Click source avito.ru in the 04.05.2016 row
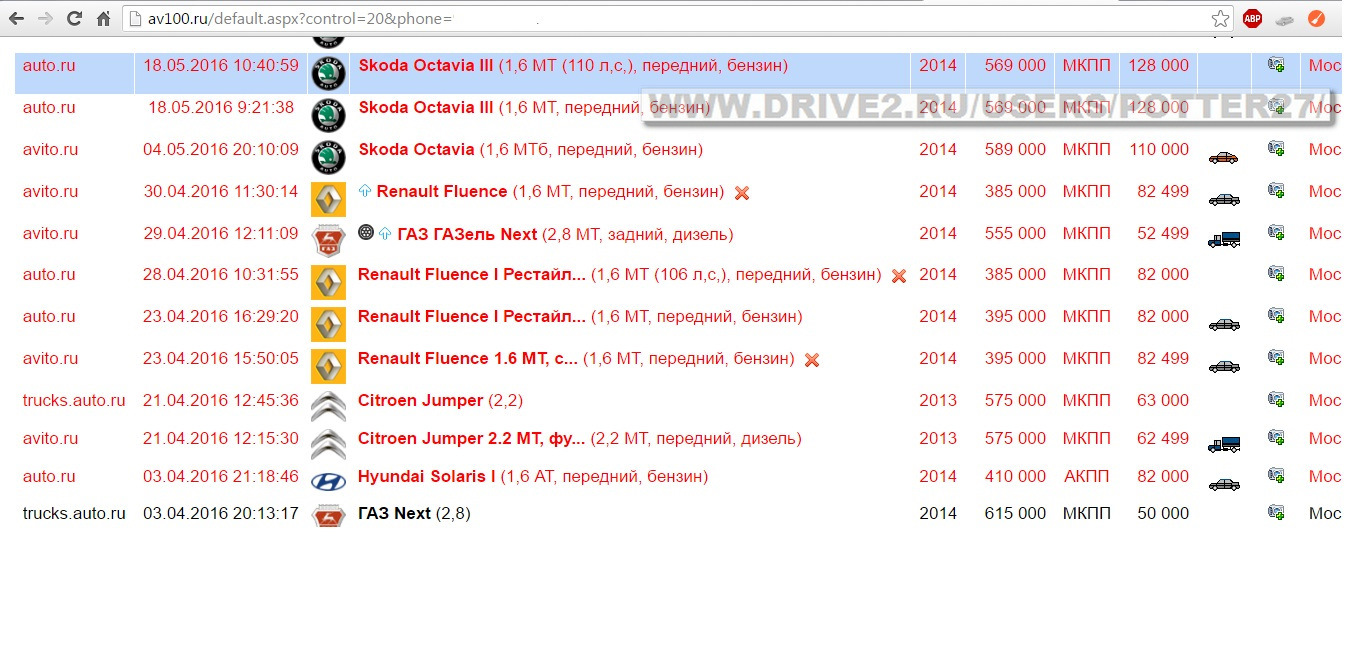Screen dimensions: 1360x648 point(50,149)
